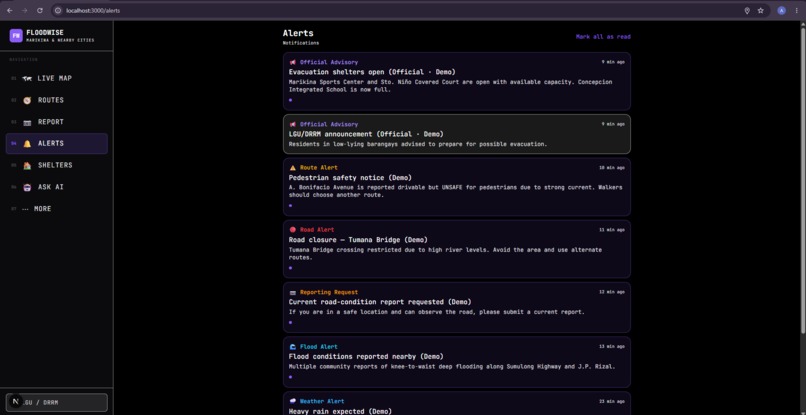Open the Evacuation shelters open alert card
This screenshot has height=415, width=806.
pos(456,81)
